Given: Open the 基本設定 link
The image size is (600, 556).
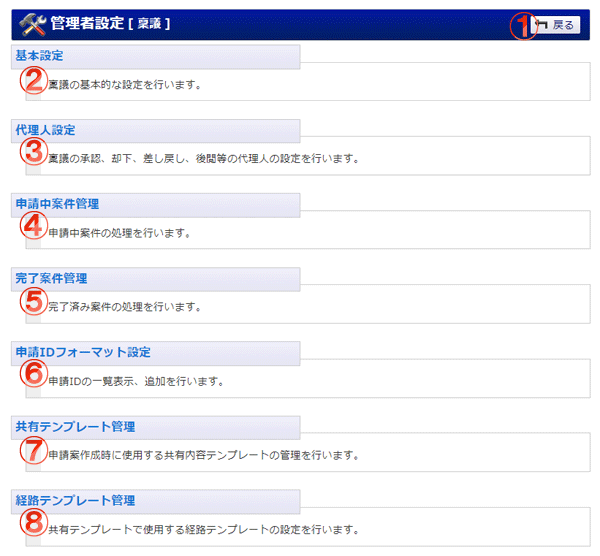Looking at the screenshot, I should point(39,56).
